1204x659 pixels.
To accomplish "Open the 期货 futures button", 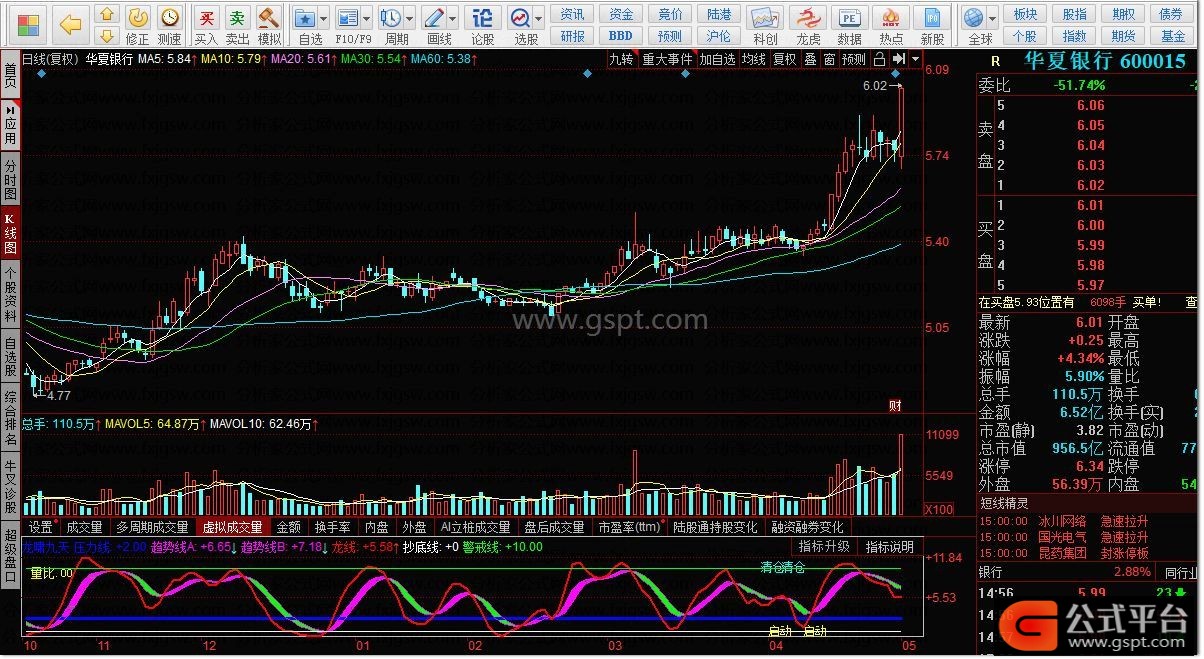I will click(1123, 36).
